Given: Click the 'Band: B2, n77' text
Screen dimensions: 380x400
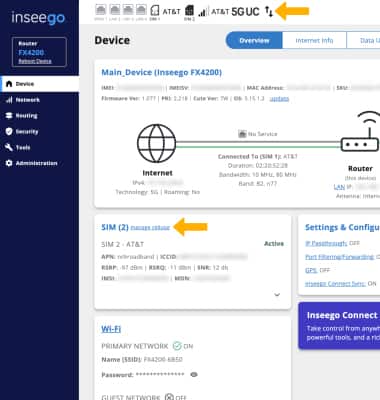Looking at the screenshot, I should [x=258, y=184].
